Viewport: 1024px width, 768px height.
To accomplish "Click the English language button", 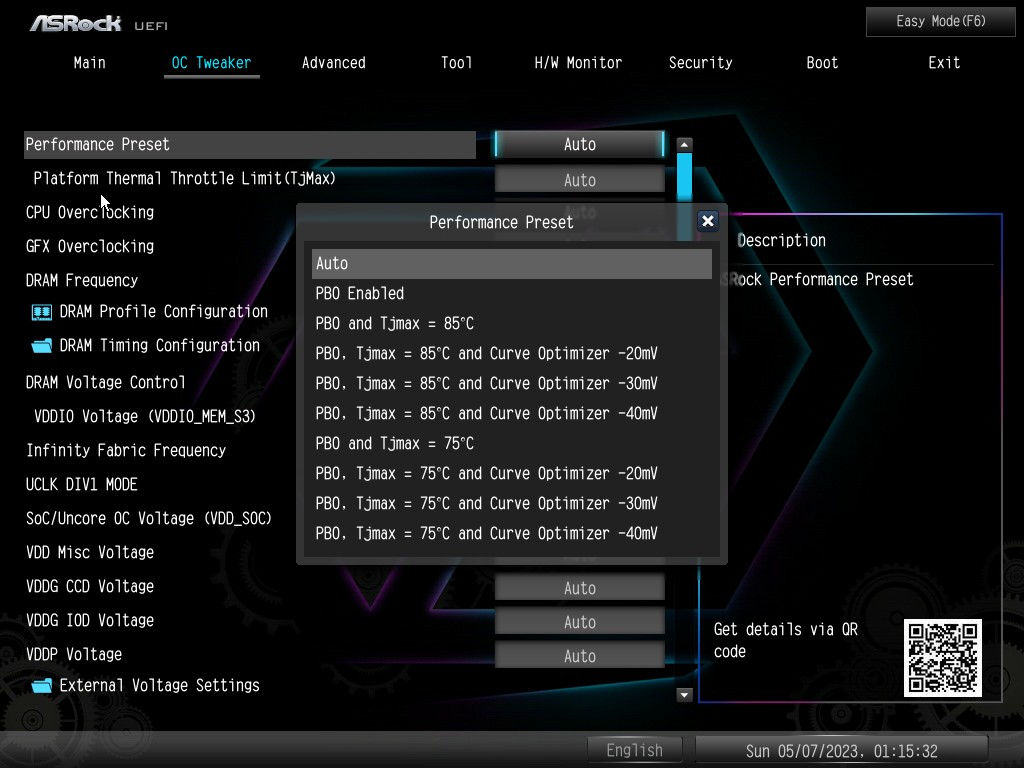I will click(634, 750).
